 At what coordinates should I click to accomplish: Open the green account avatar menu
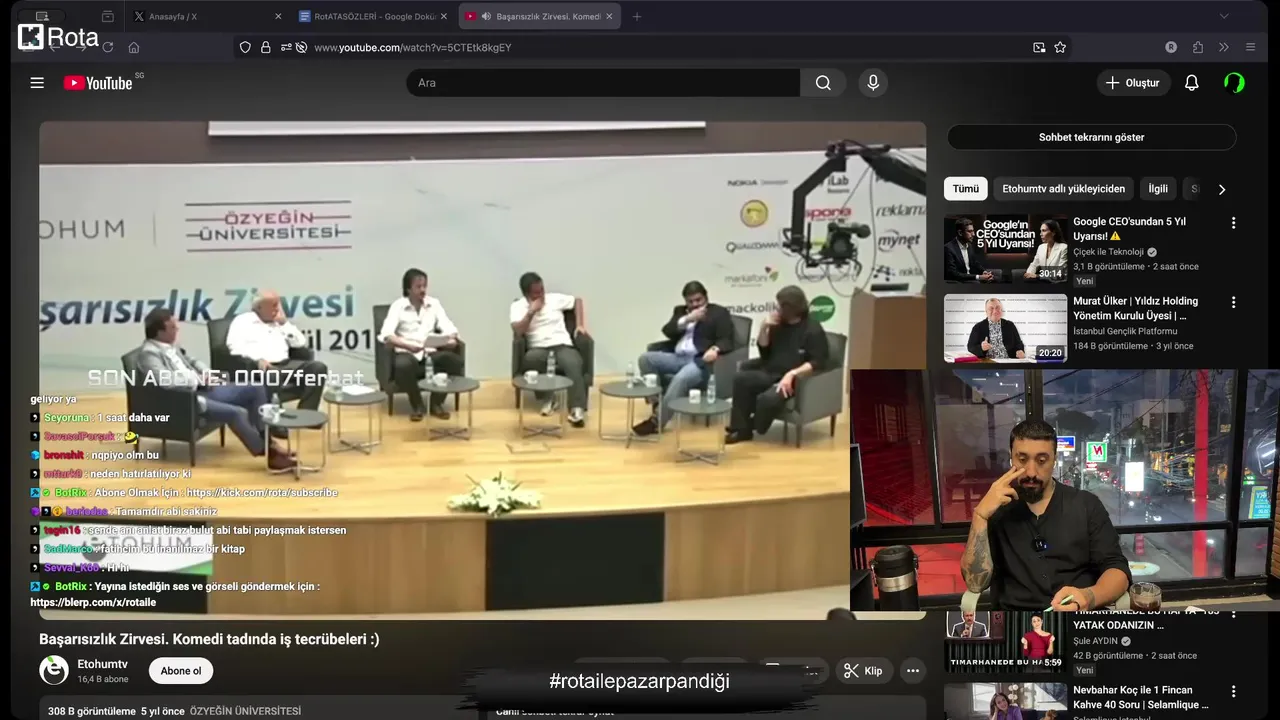(x=1234, y=83)
